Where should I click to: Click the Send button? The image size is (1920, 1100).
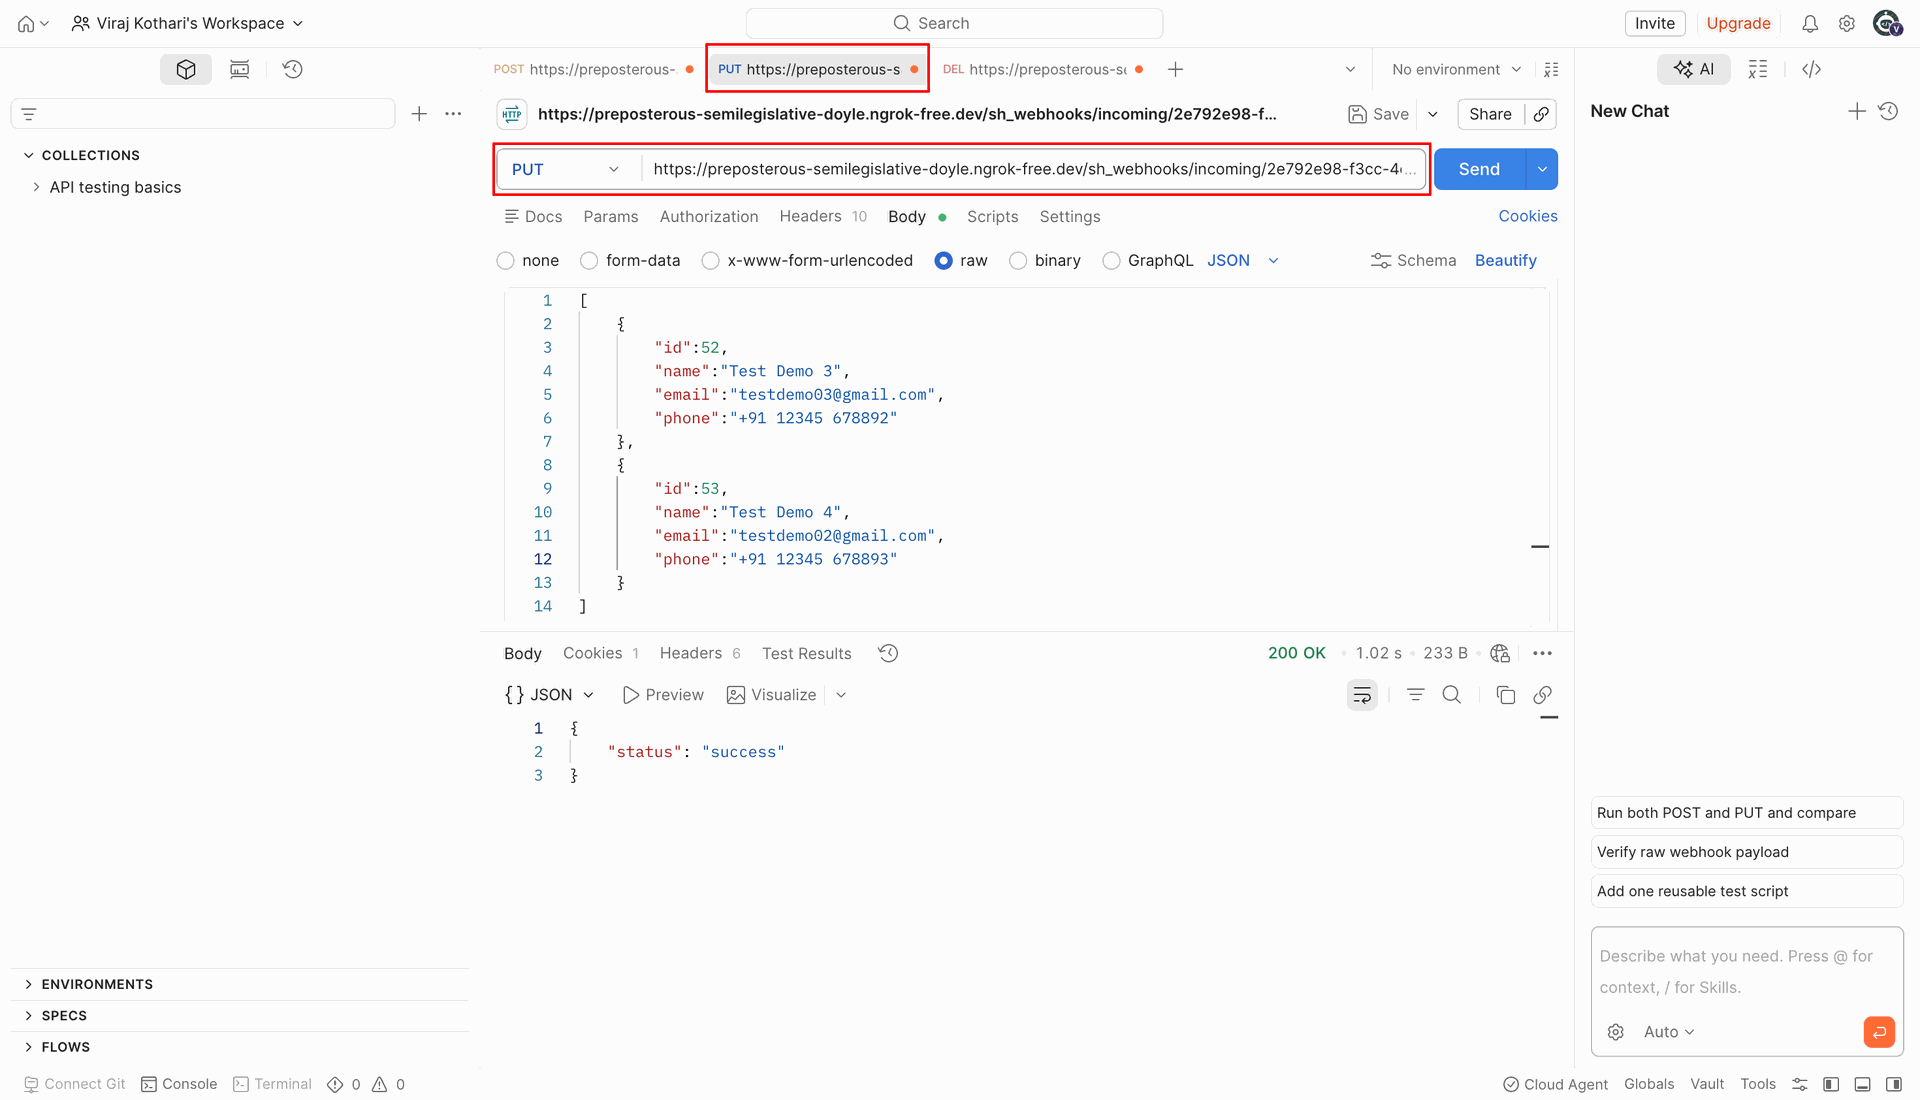(x=1479, y=169)
